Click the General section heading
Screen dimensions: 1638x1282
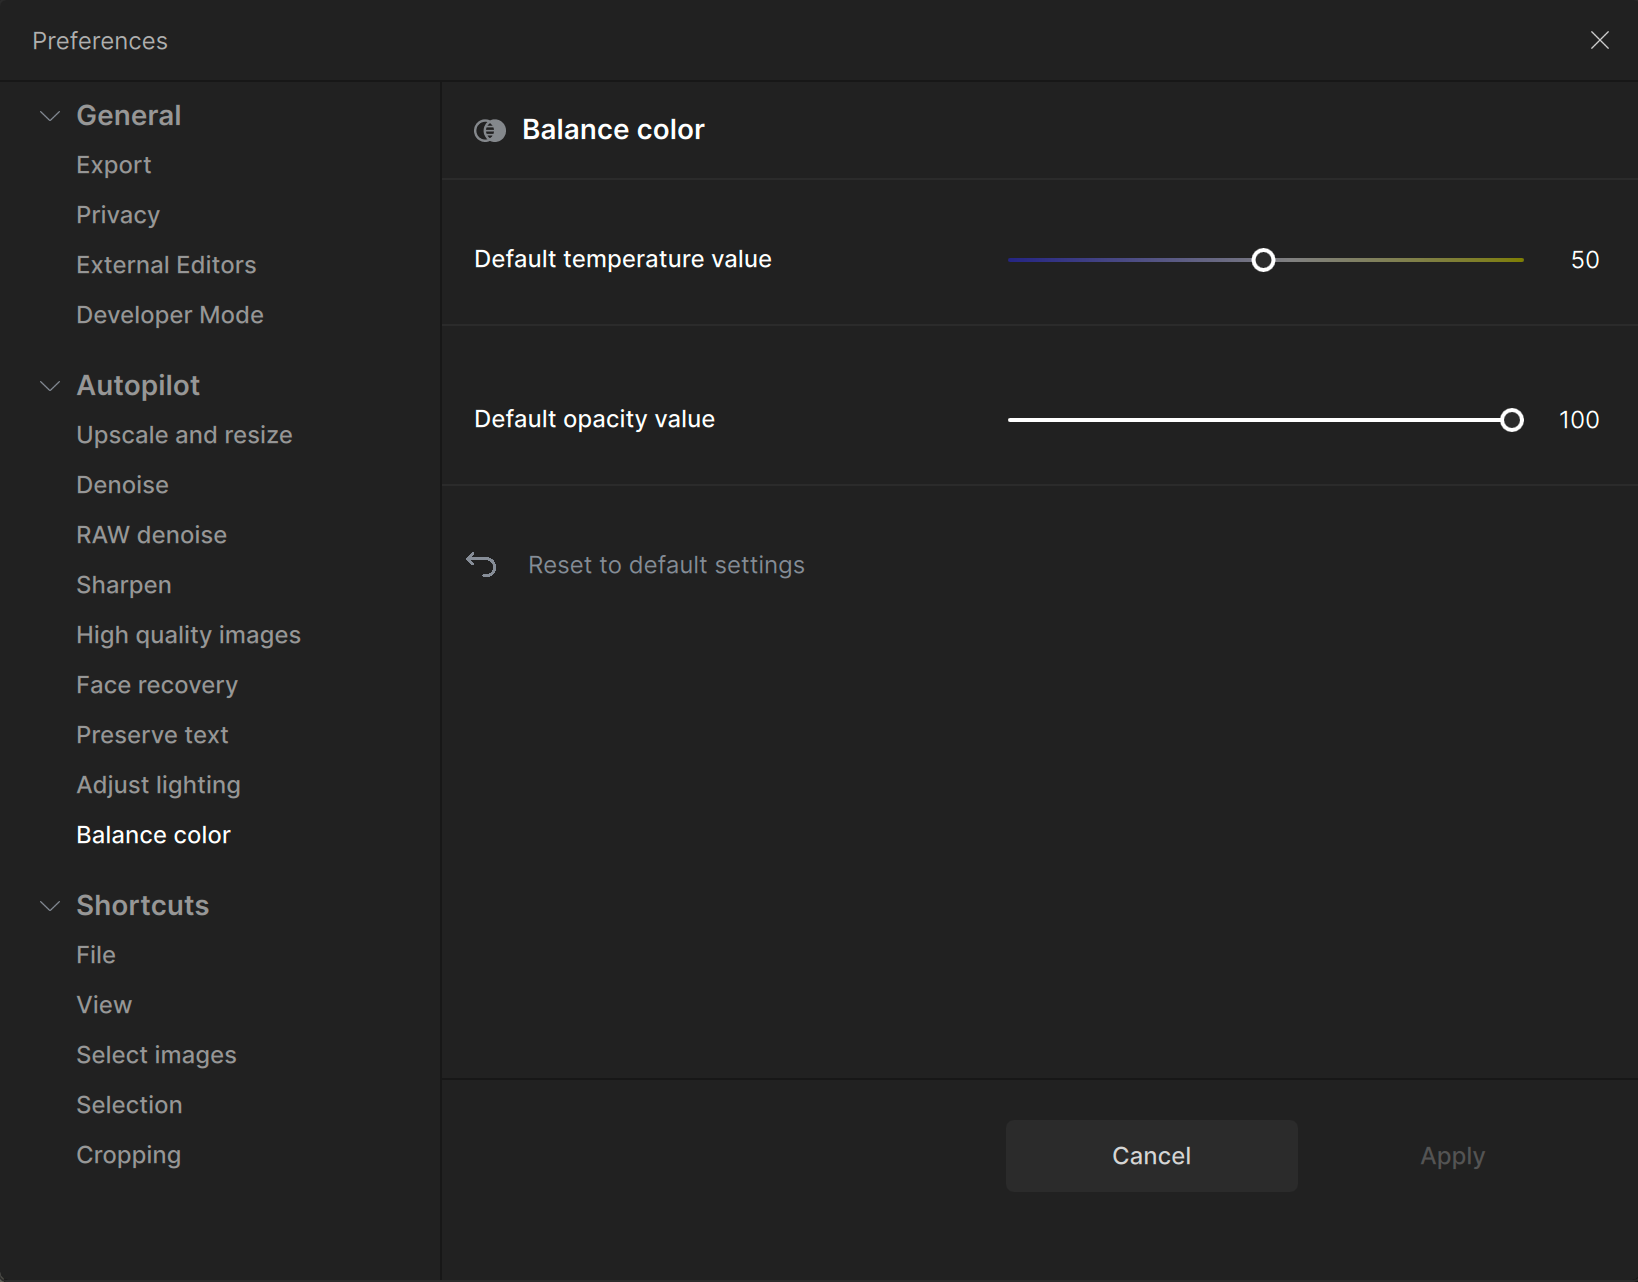pos(129,116)
